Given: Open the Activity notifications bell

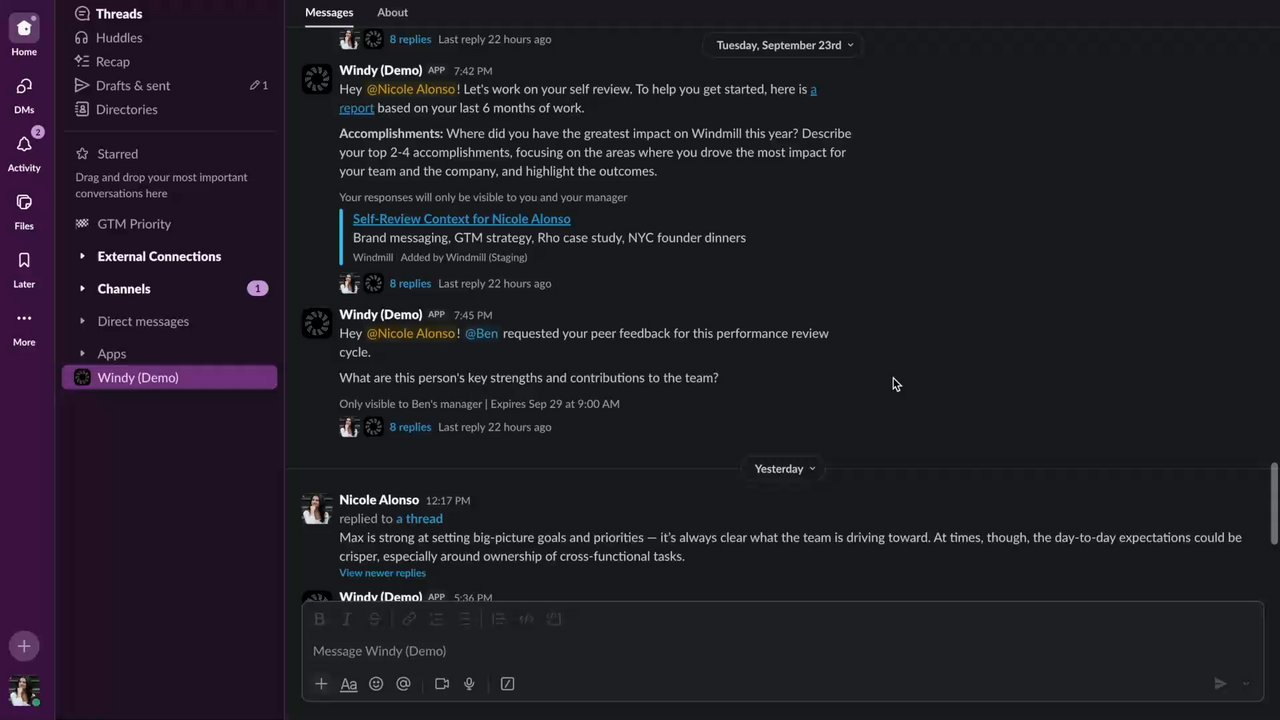Looking at the screenshot, I should coord(24,146).
